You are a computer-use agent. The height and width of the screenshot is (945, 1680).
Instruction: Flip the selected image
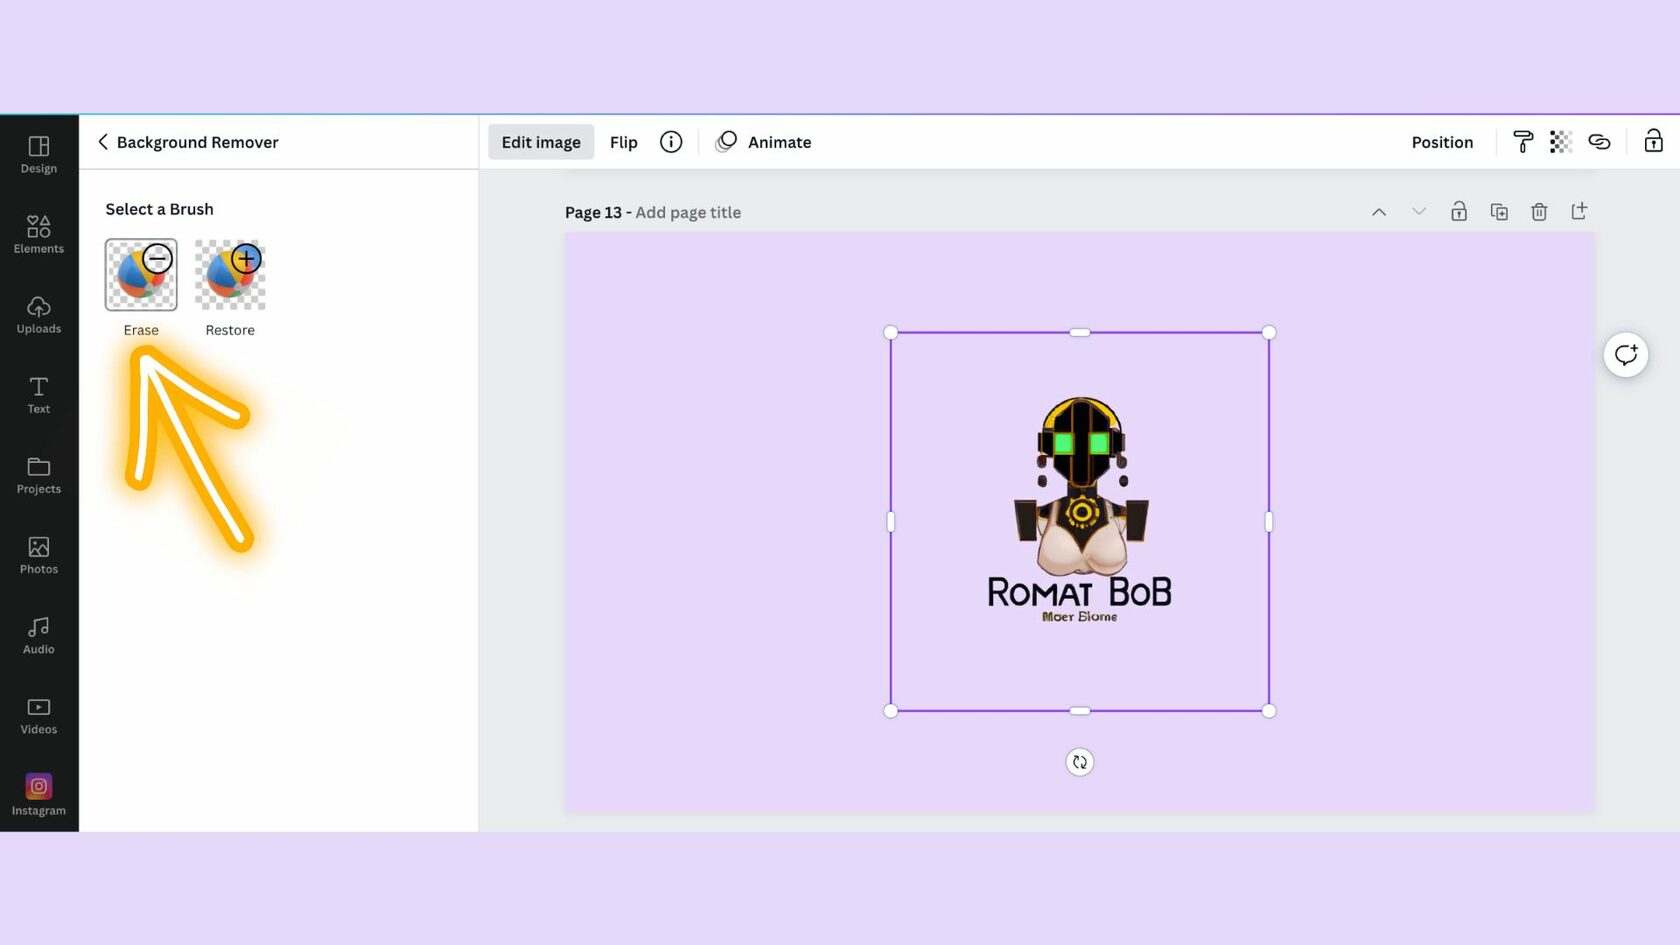click(x=624, y=142)
